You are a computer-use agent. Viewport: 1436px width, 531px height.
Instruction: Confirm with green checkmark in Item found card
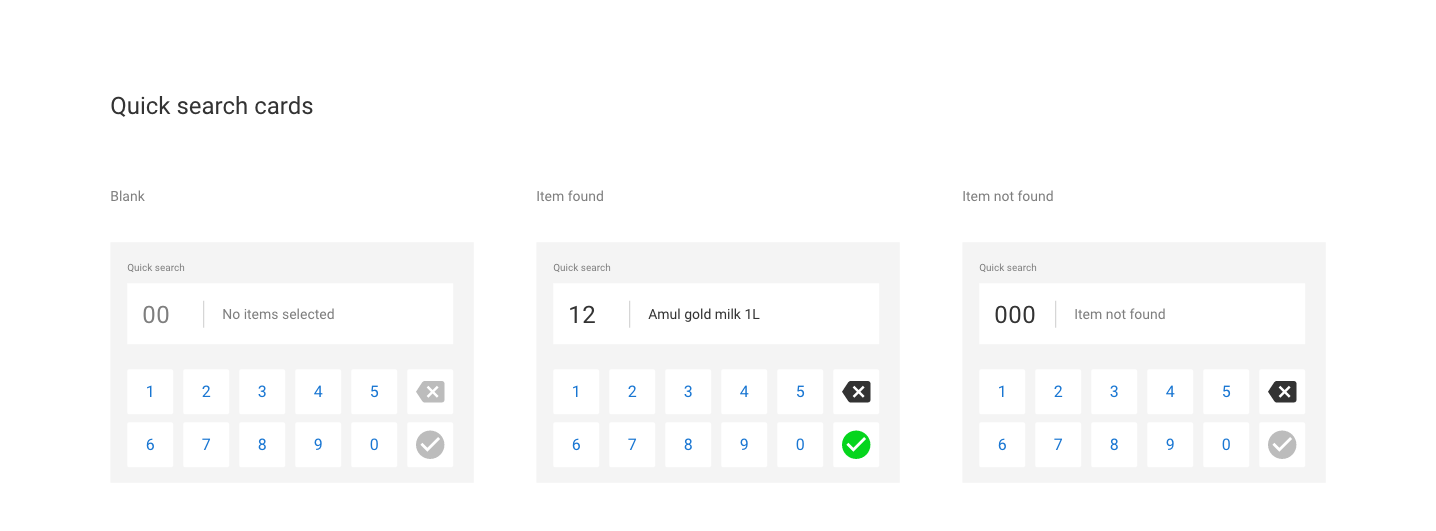(x=856, y=445)
